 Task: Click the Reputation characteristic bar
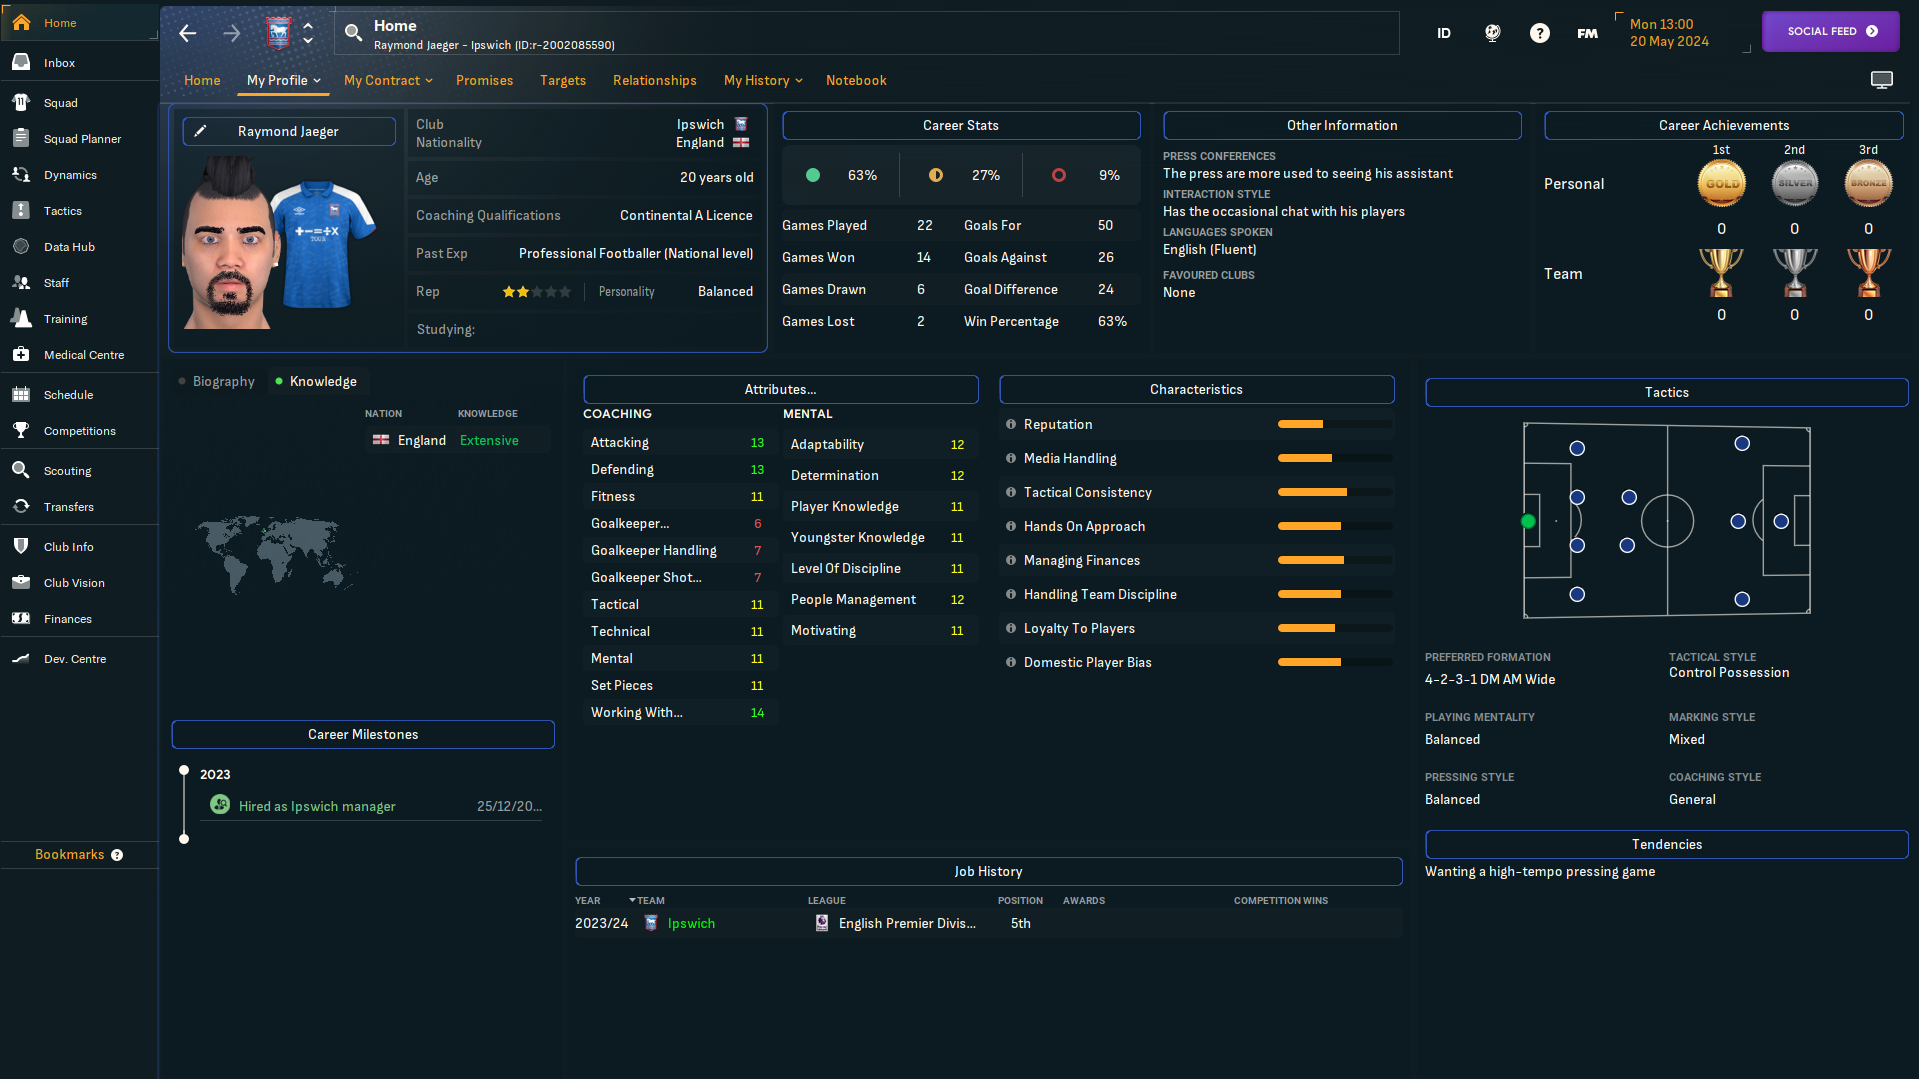[1334, 424]
